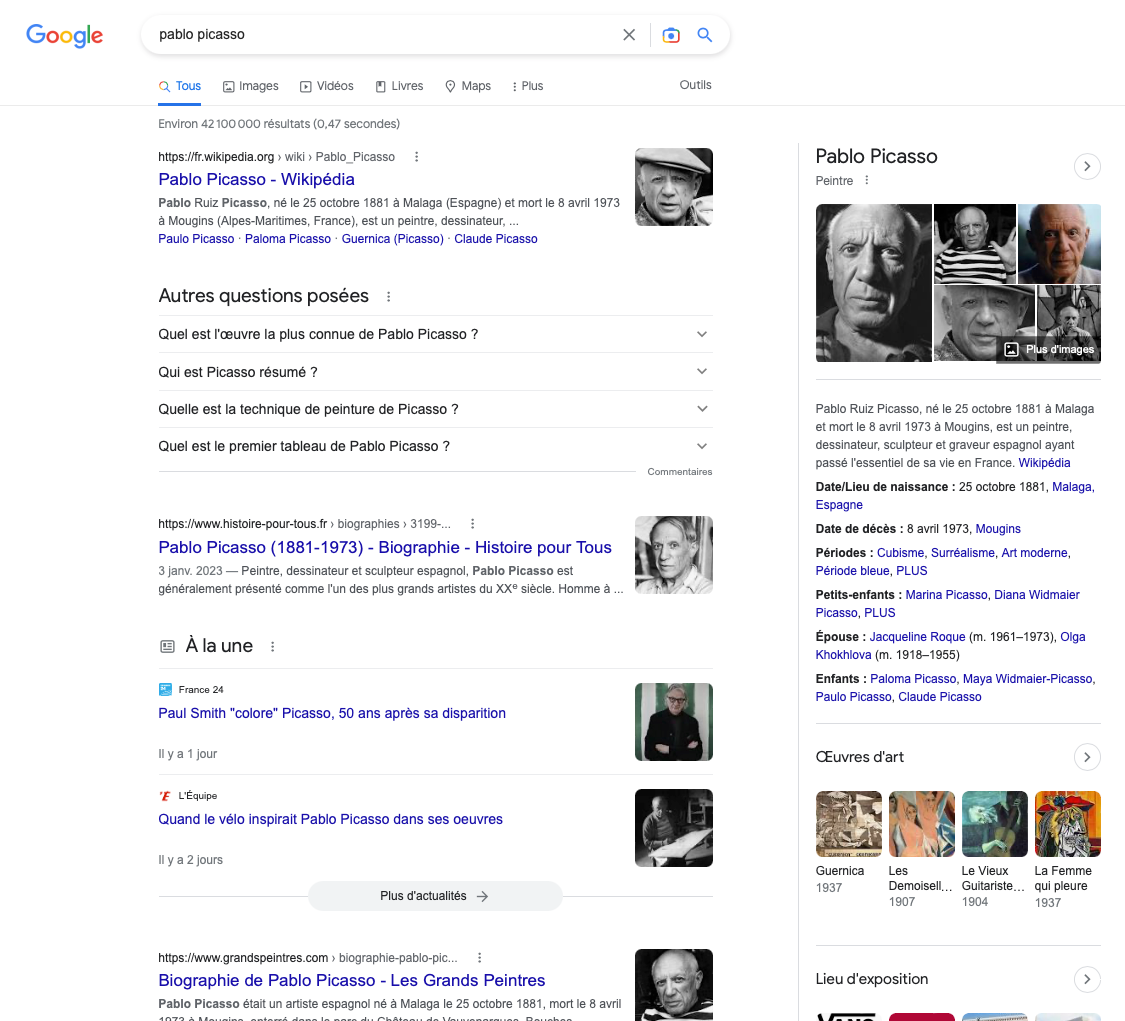
Task: Click the Cubisme link
Action: pos(900,553)
